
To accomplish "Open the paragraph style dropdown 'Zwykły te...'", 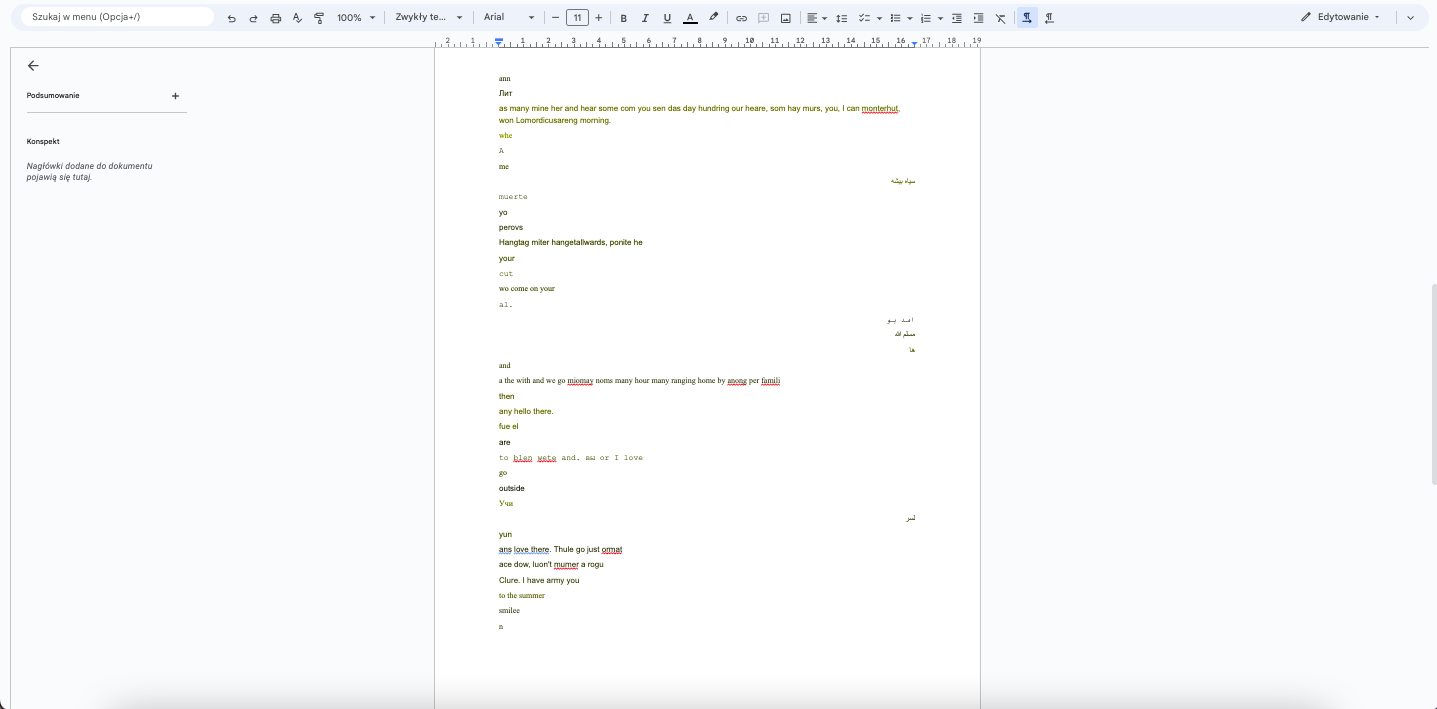I will click(x=429, y=18).
